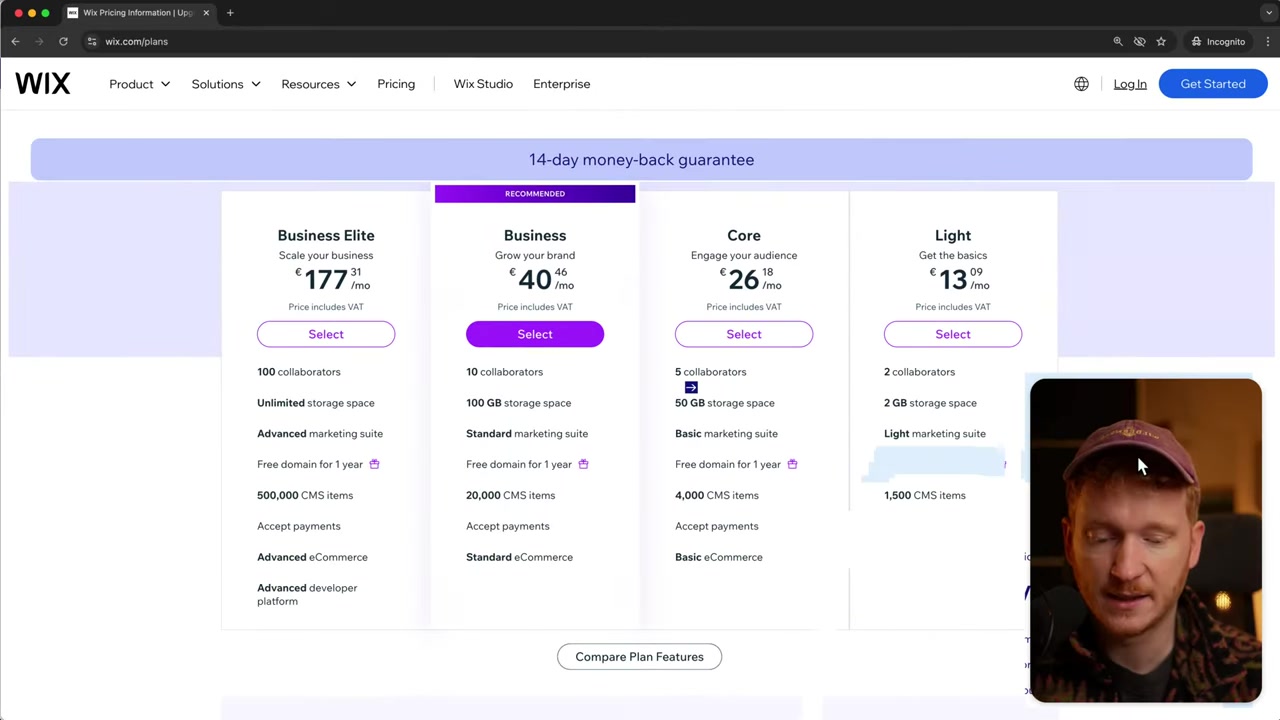Select the Light plan
1280x720 pixels.
click(953, 334)
